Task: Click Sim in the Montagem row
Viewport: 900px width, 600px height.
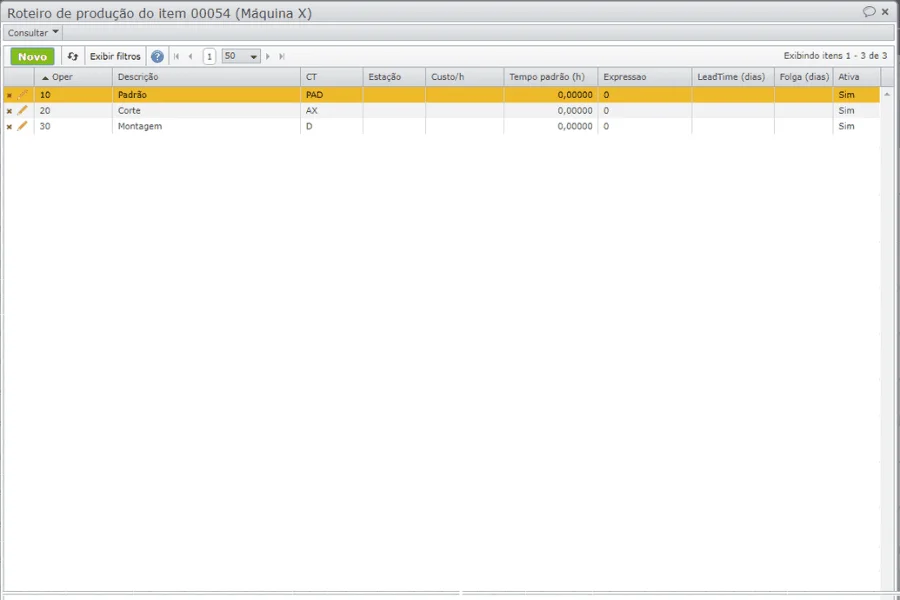Action: coord(846,126)
